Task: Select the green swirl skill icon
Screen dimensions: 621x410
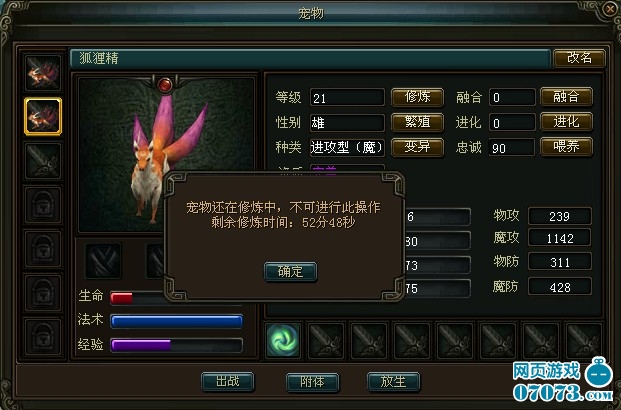Action: 283,340
